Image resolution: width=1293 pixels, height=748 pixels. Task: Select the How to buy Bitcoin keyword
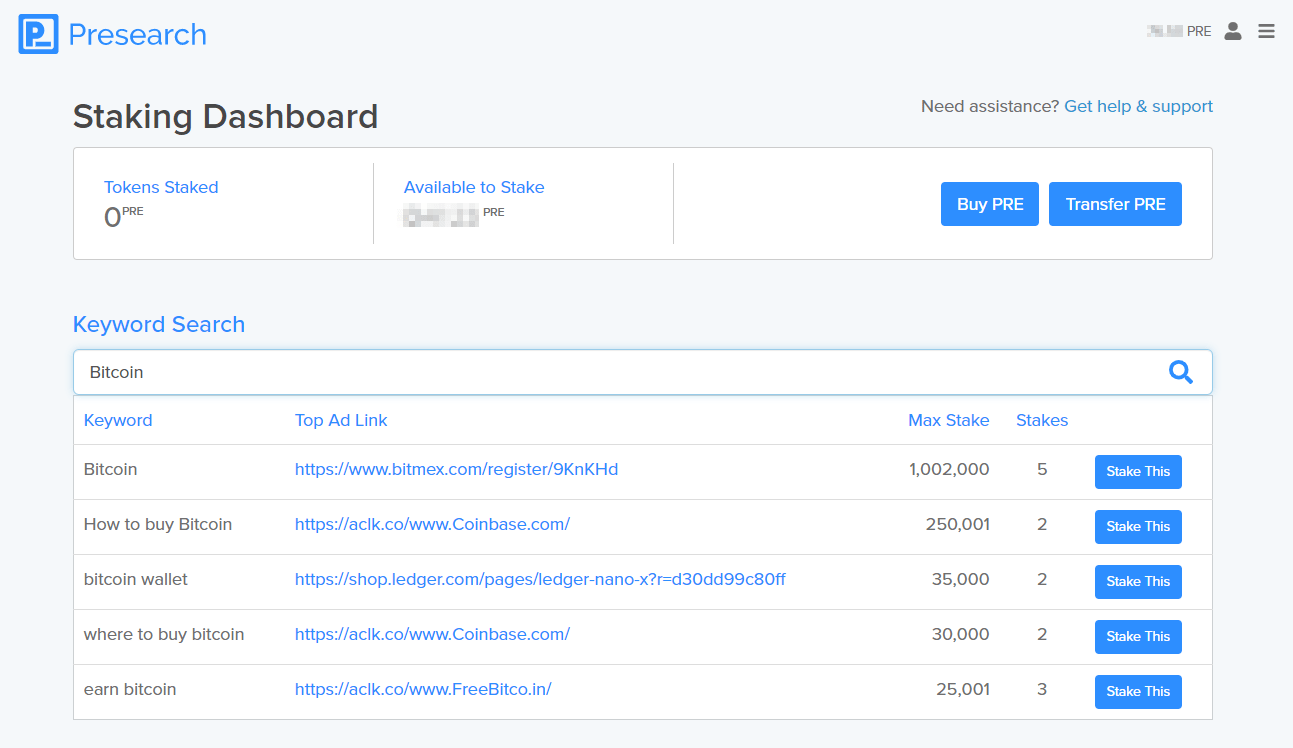(x=158, y=524)
